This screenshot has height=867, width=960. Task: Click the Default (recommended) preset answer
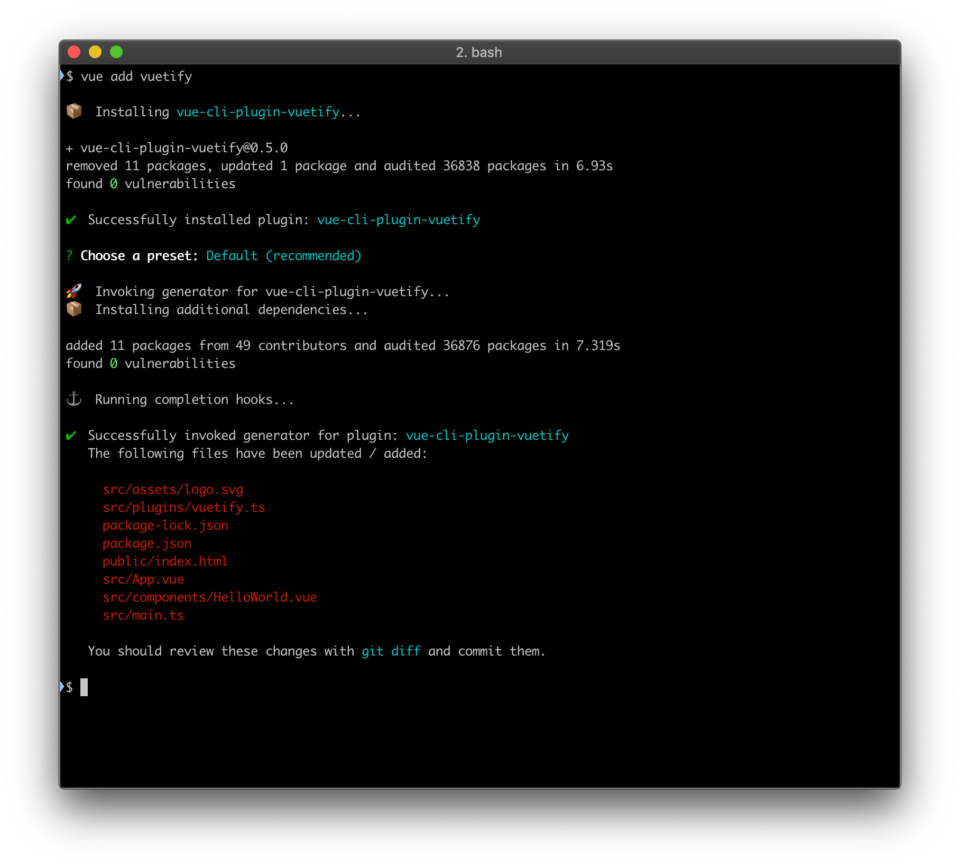point(283,255)
